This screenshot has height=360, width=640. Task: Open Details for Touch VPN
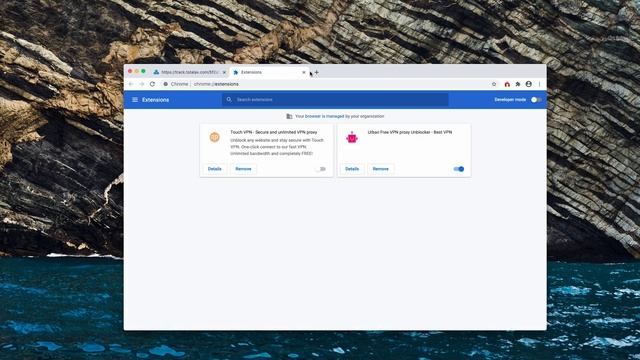[214, 169]
